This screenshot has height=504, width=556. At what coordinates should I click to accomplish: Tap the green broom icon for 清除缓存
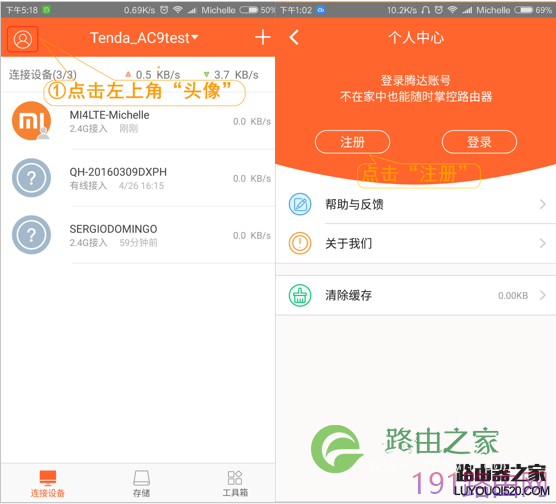tap(300, 295)
